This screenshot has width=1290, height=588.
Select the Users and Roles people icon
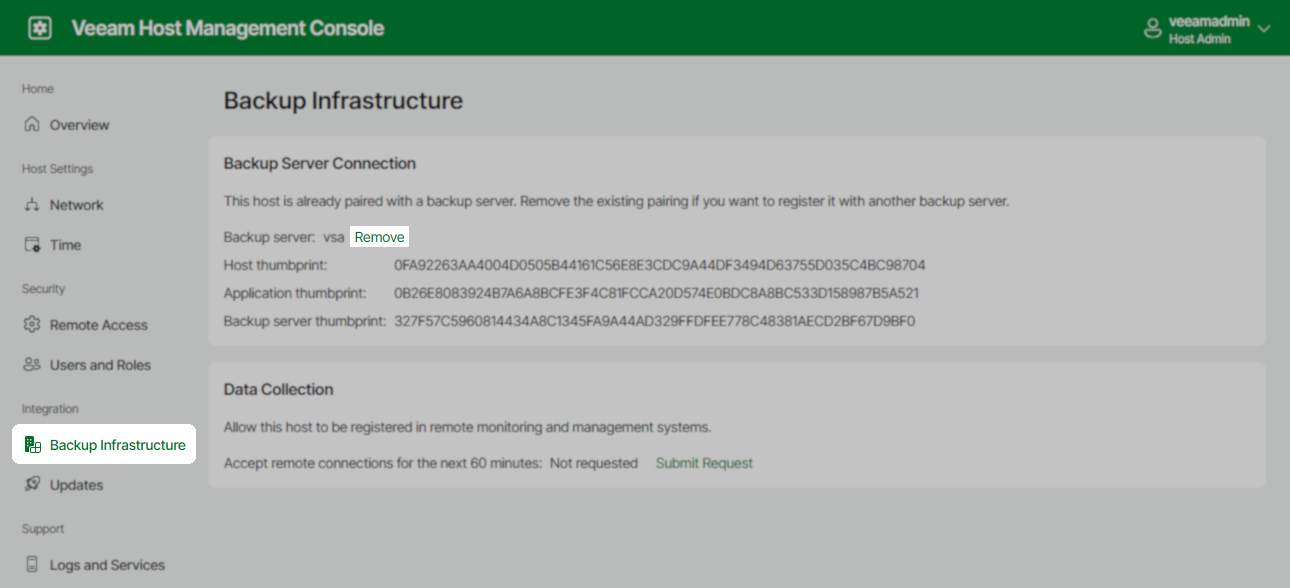click(x=33, y=364)
